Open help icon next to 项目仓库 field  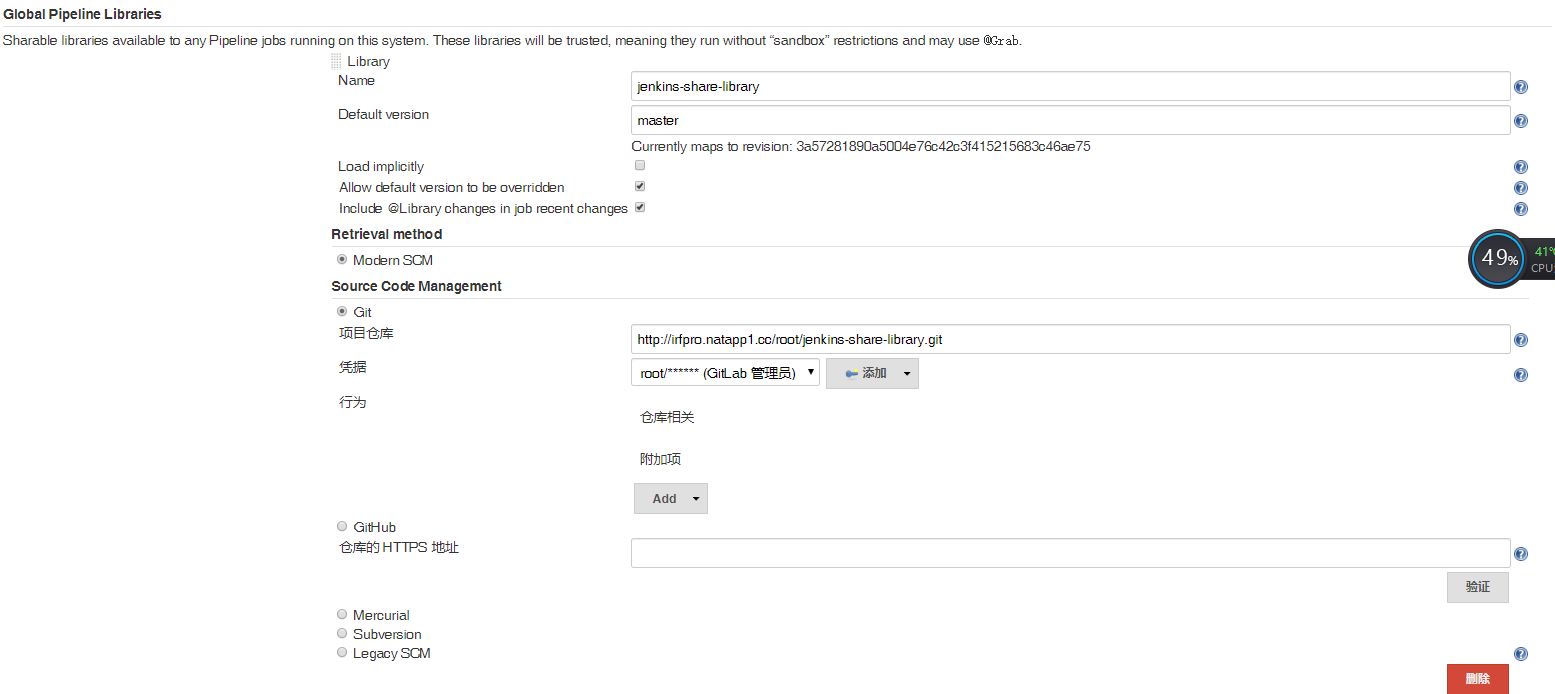pos(1521,340)
